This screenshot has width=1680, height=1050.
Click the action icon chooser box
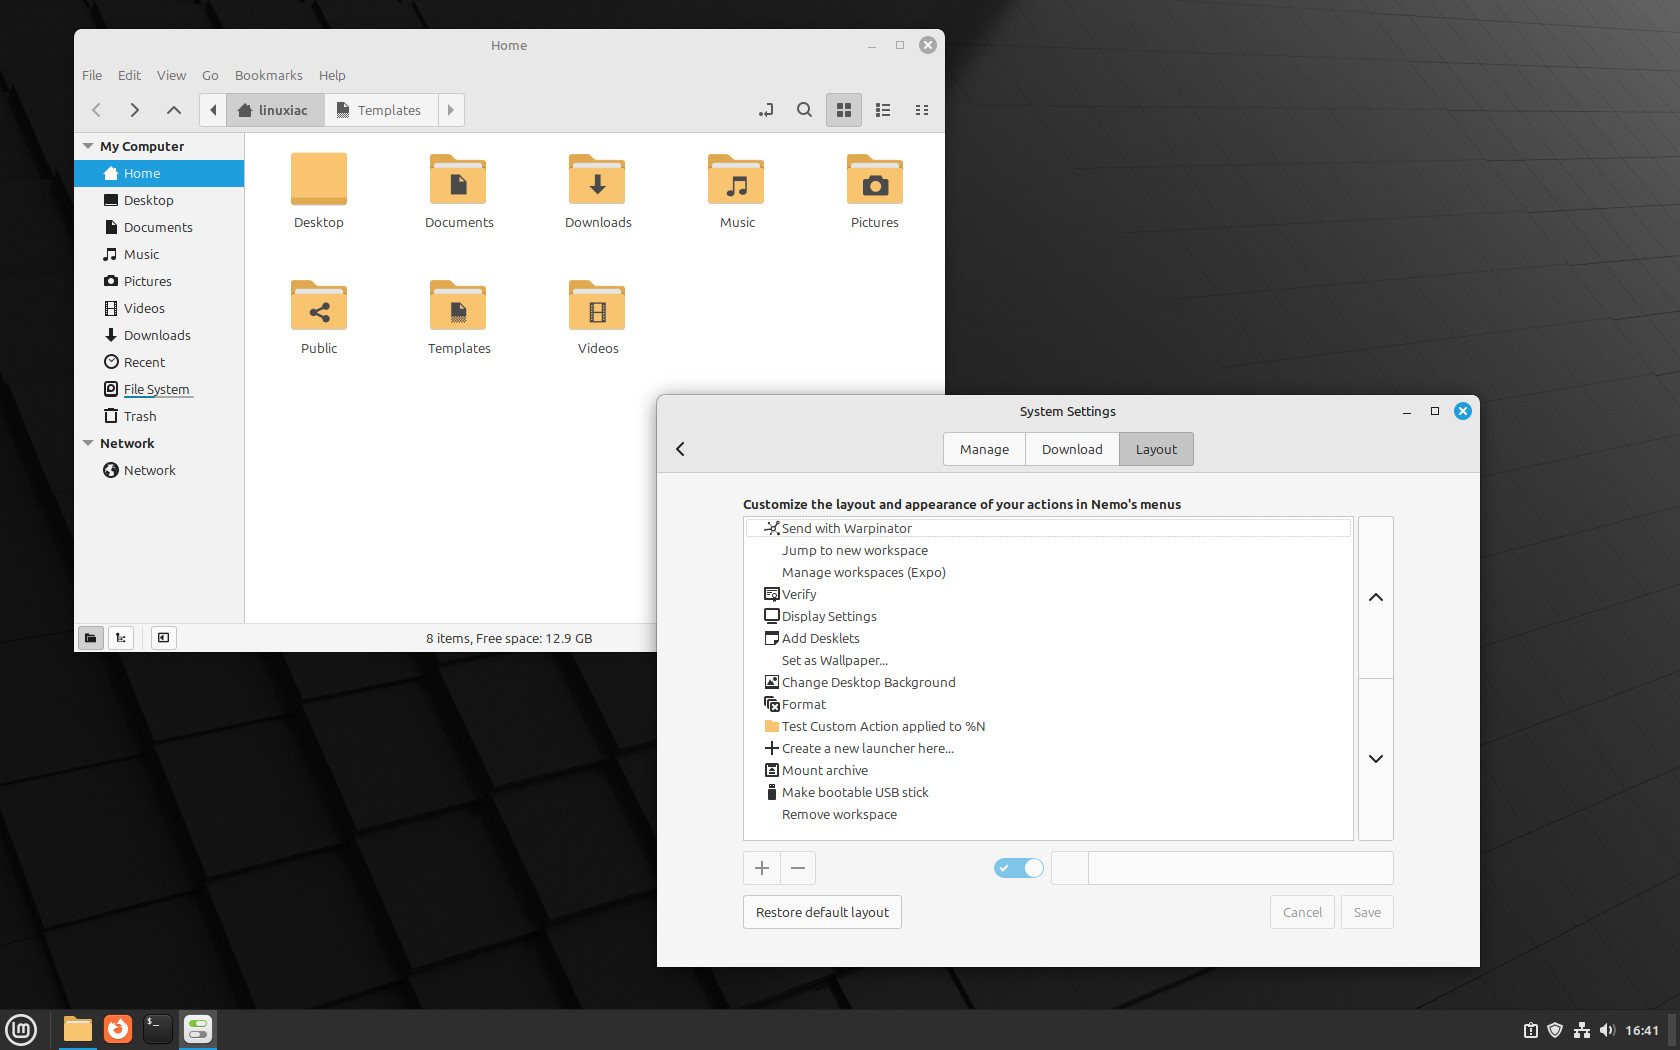[1070, 868]
